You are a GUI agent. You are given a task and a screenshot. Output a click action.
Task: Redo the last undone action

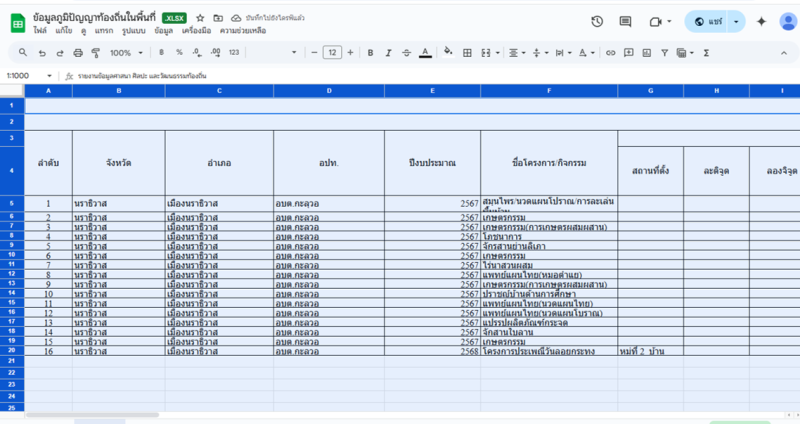(x=60, y=53)
